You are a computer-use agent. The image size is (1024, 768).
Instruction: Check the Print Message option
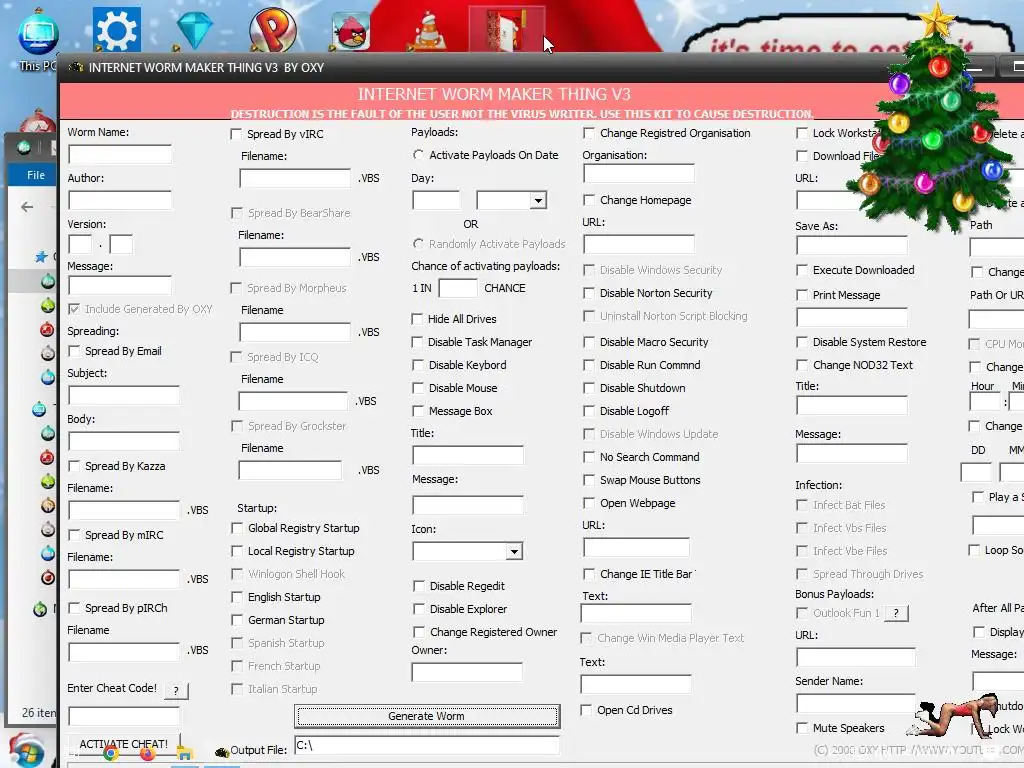click(x=802, y=295)
